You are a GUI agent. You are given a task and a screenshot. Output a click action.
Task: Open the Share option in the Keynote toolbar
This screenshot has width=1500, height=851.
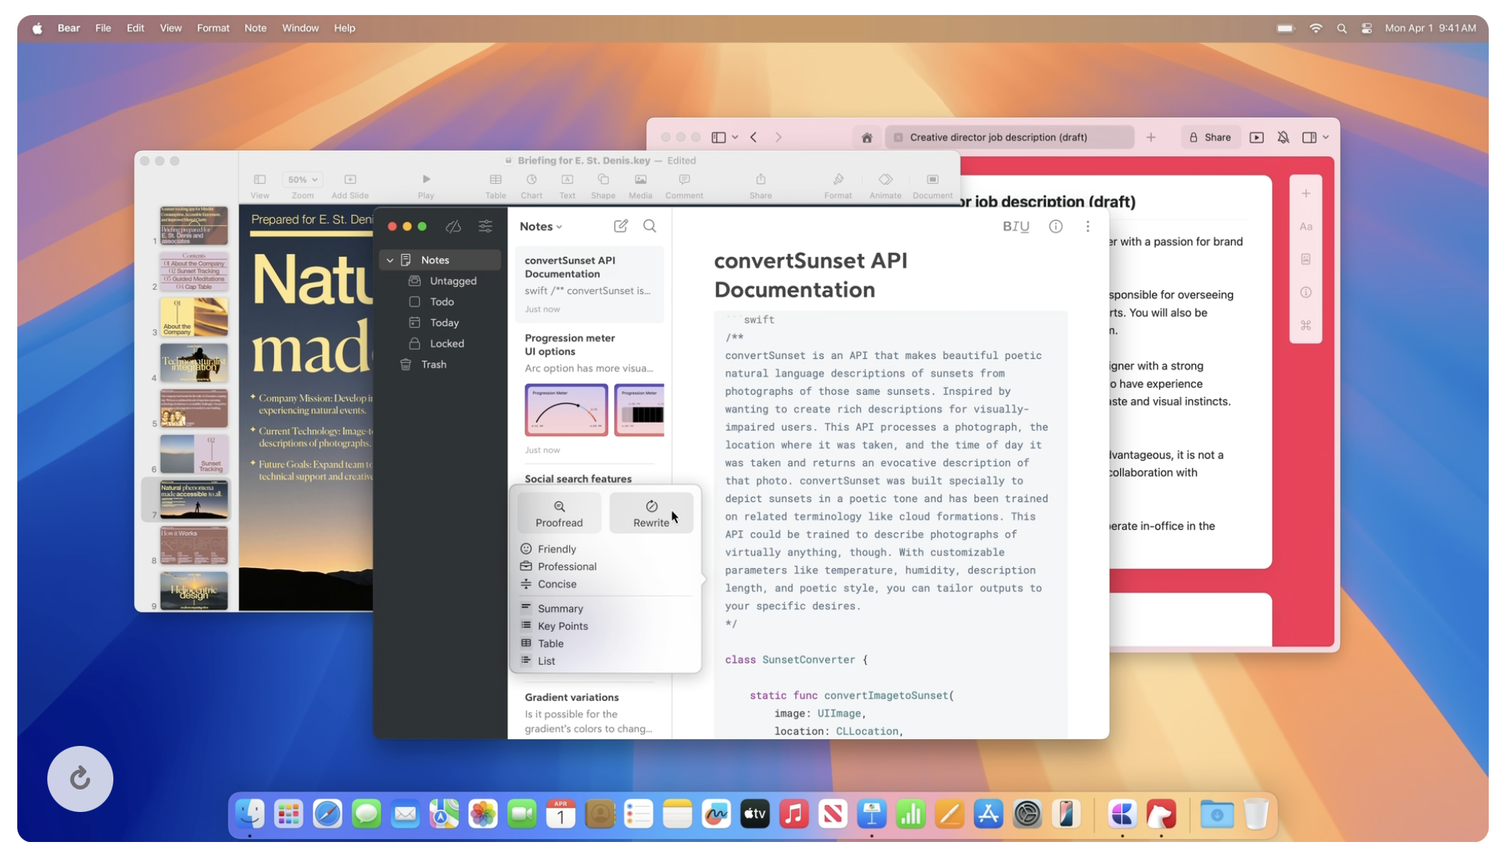tap(761, 186)
